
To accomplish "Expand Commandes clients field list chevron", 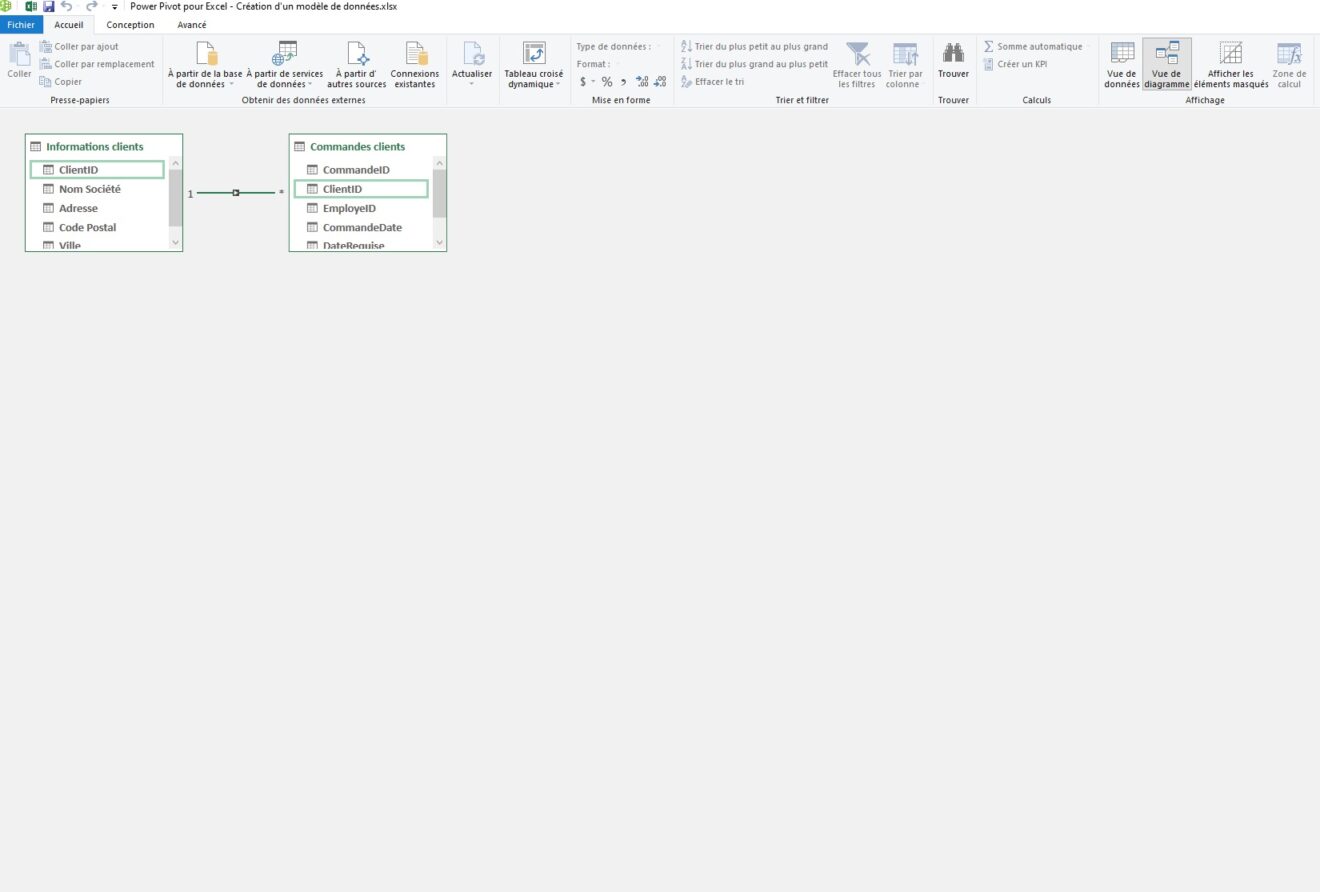I will [439, 242].
